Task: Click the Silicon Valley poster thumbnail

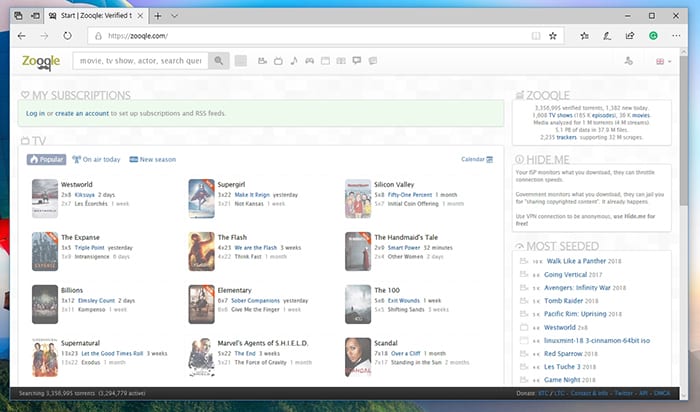Action: [x=358, y=198]
